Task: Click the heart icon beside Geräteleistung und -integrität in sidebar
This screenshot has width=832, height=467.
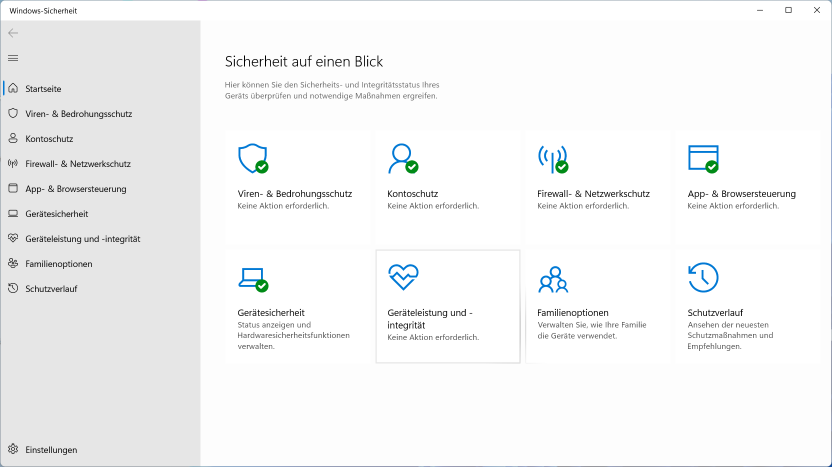Action: tap(13, 238)
